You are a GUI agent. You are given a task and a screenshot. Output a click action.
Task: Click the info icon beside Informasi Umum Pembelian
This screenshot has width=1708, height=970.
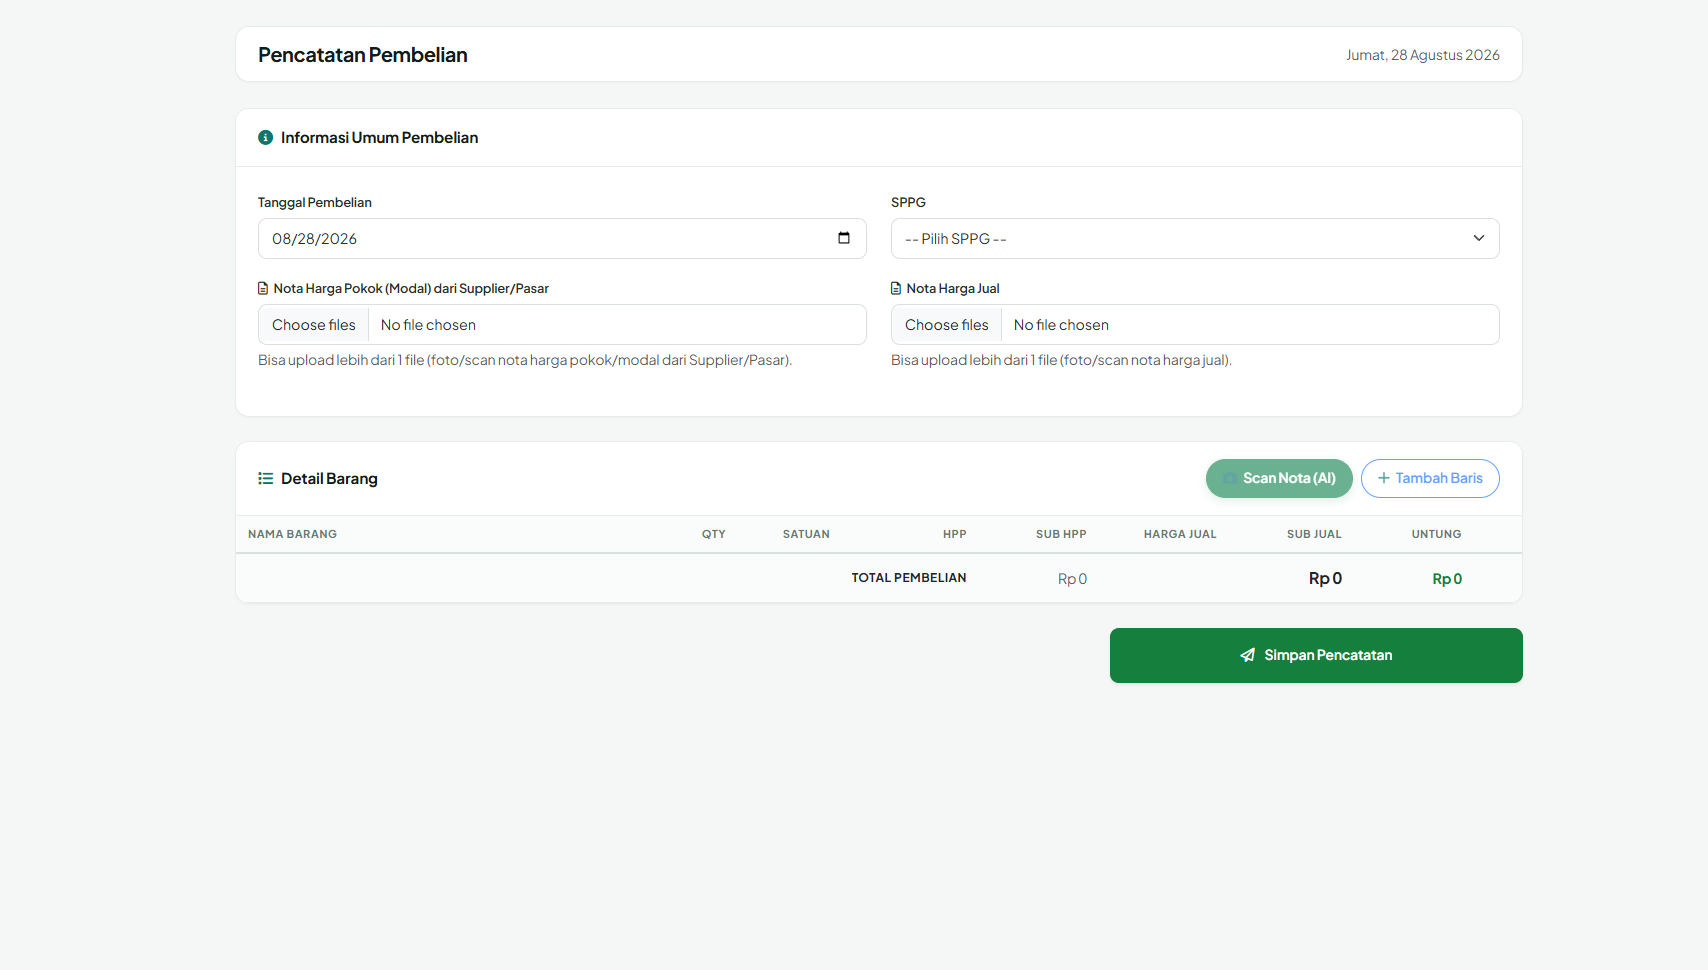[x=265, y=138]
